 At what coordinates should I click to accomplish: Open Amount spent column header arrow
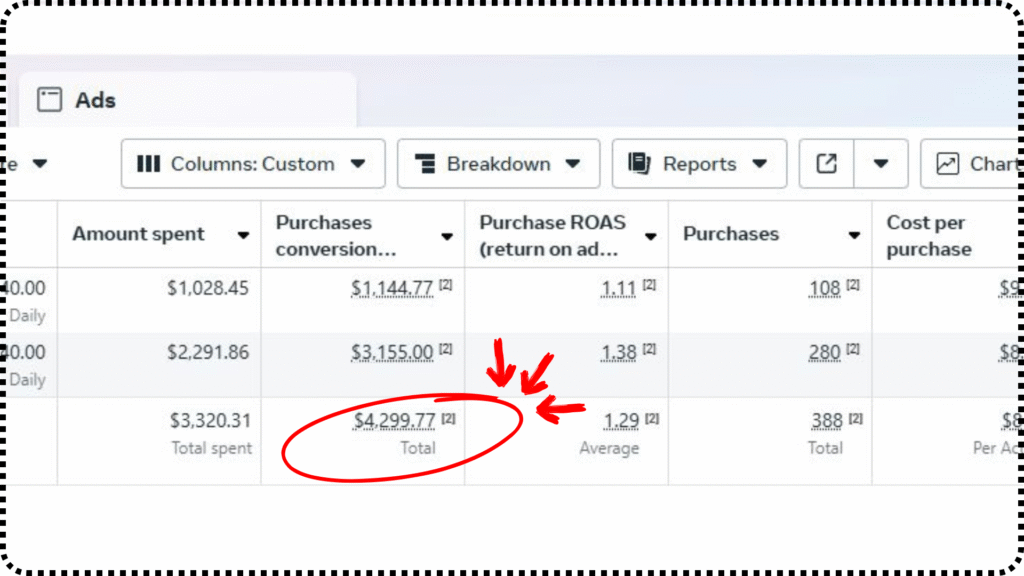point(243,235)
